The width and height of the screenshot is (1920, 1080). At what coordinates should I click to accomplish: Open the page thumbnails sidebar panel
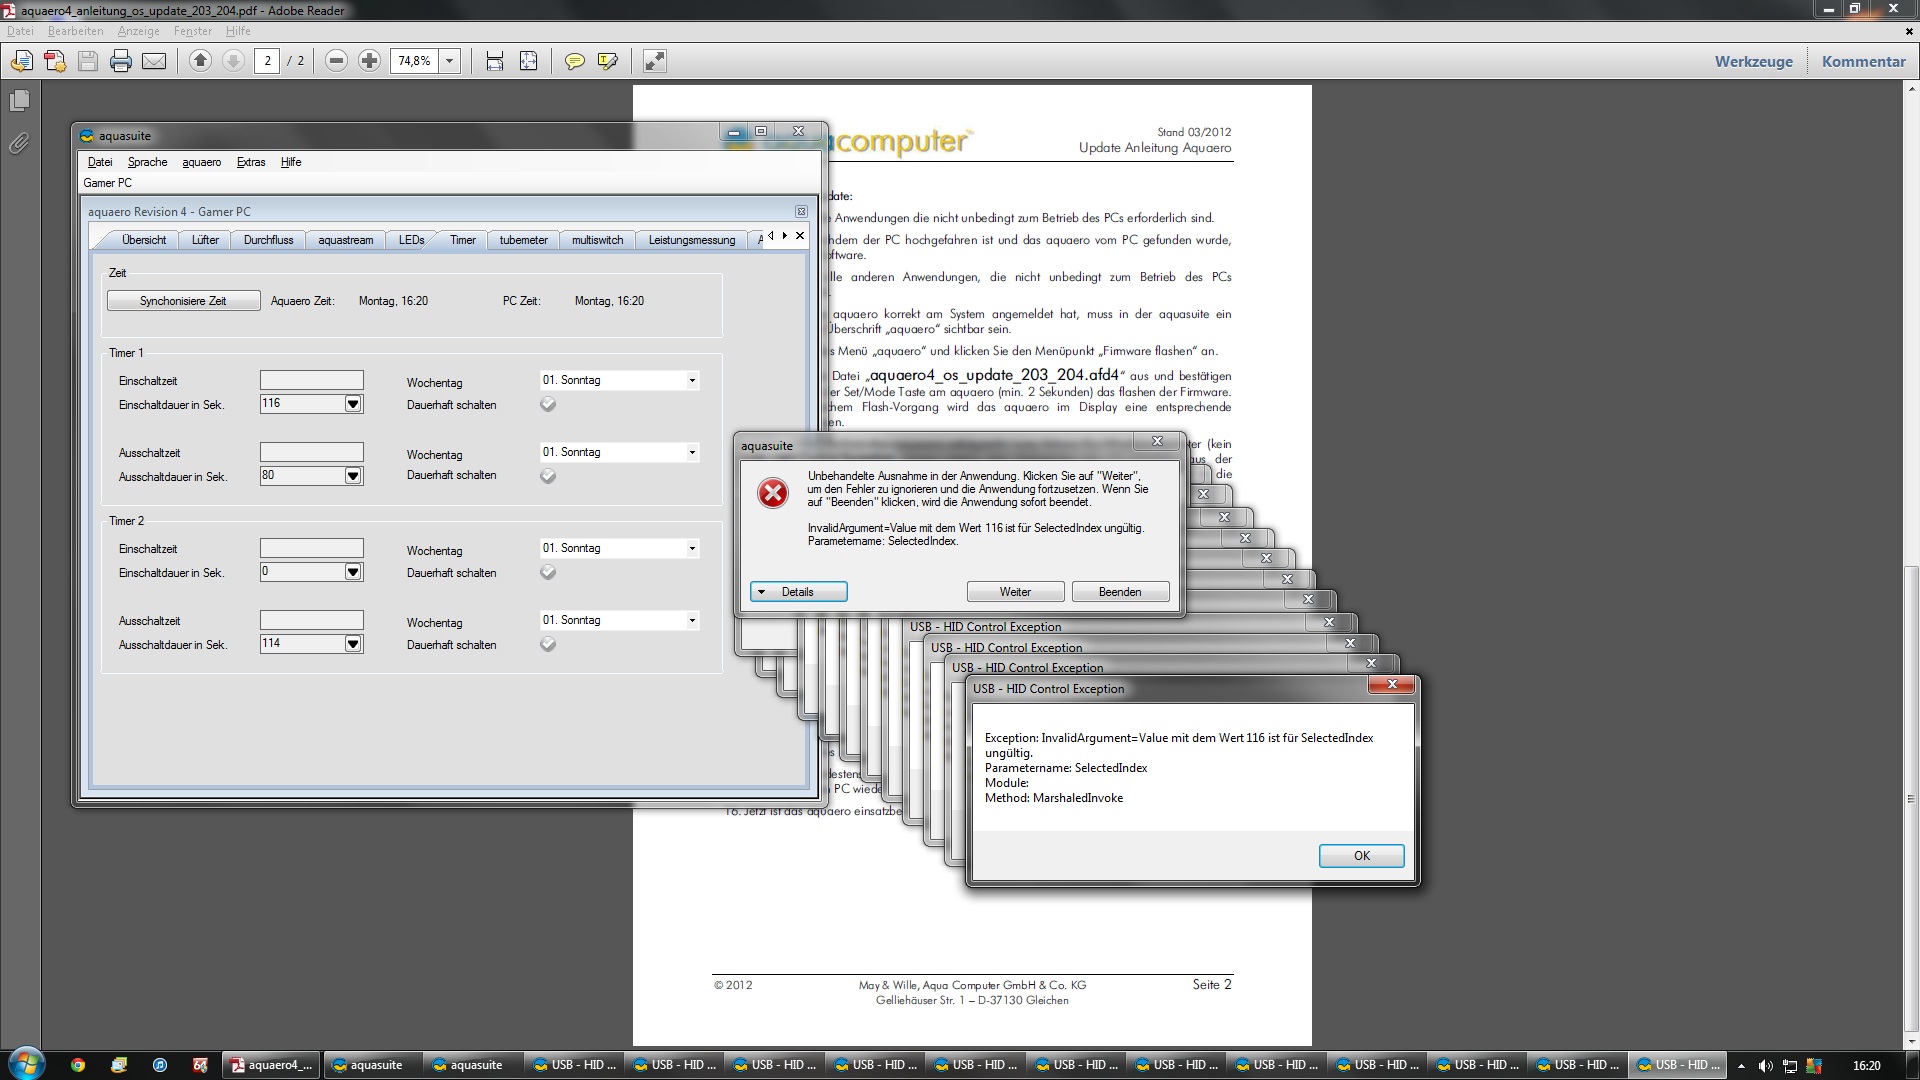pyautogui.click(x=19, y=101)
